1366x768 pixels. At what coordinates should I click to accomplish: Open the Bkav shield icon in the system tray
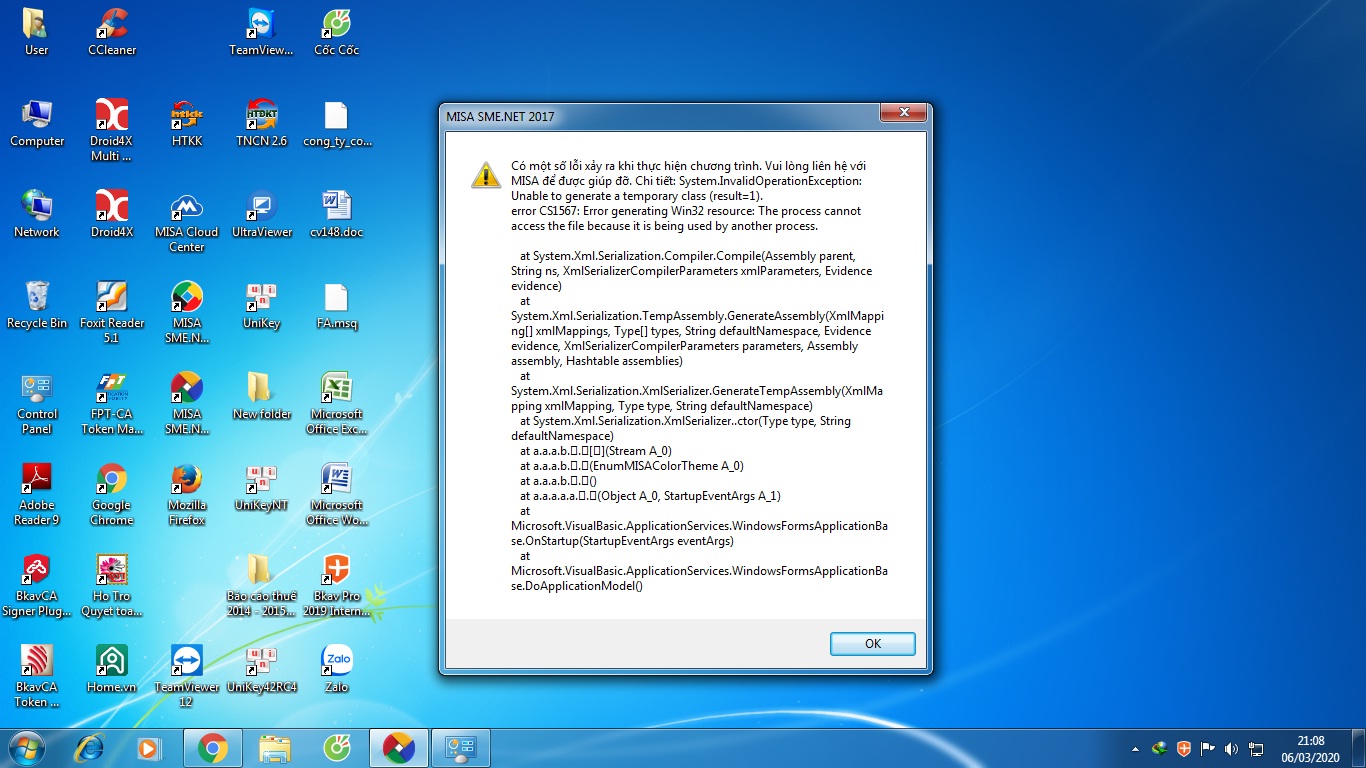(x=1184, y=748)
